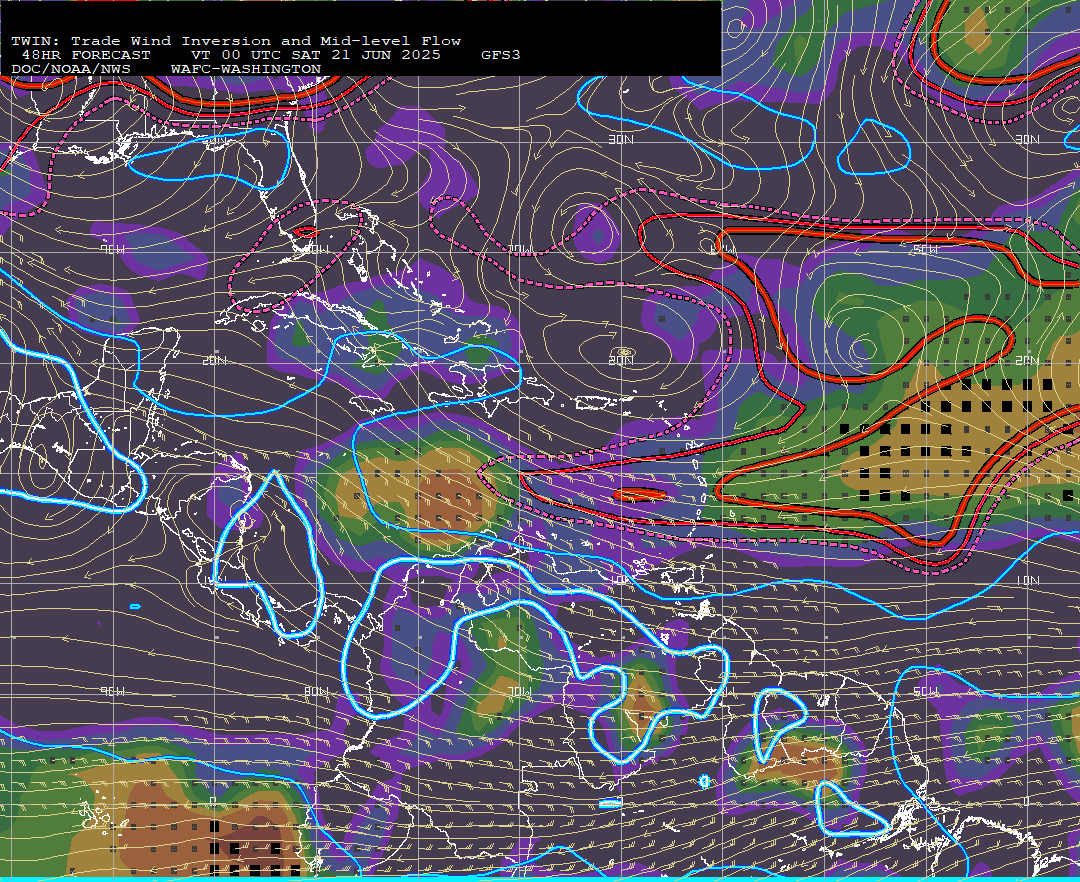The width and height of the screenshot is (1080, 882).
Task: Click the "48HR FORECAST" header text
Action: pyautogui.click(x=86, y=55)
